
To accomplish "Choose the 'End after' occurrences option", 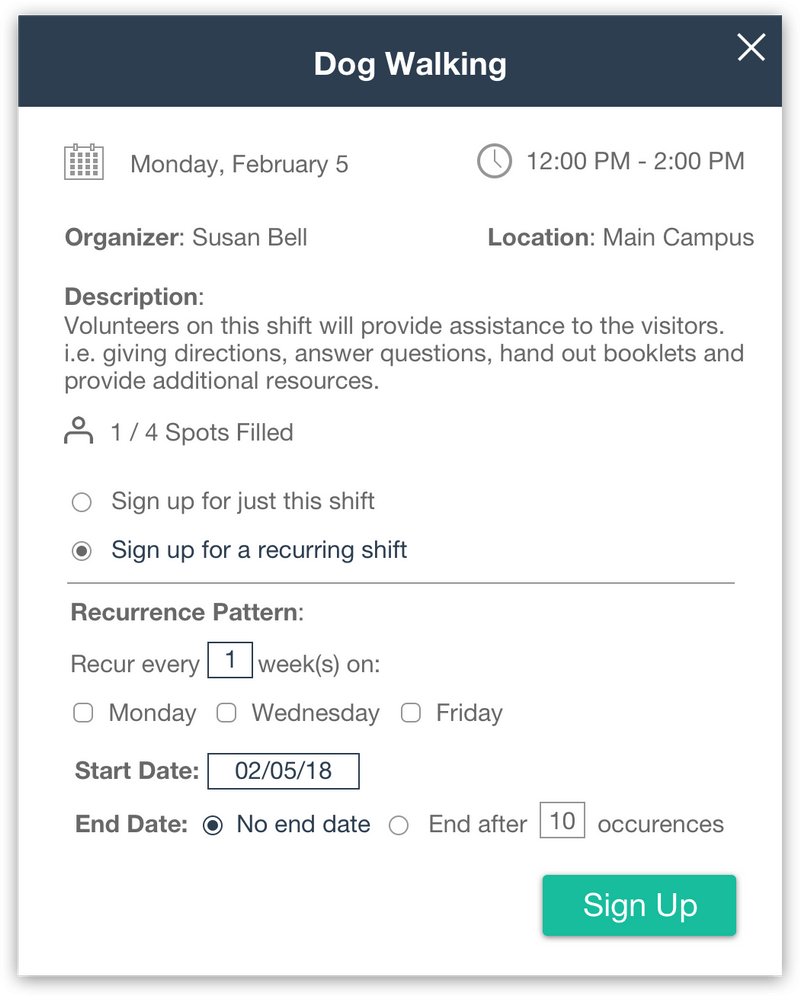I will click(399, 825).
